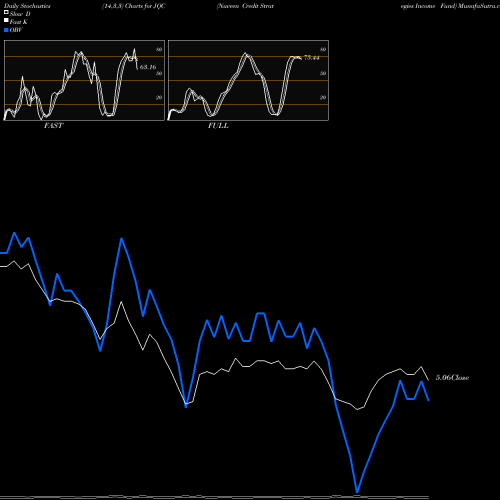Click the FULL stochastic chart thumbnail

[x=248, y=80]
